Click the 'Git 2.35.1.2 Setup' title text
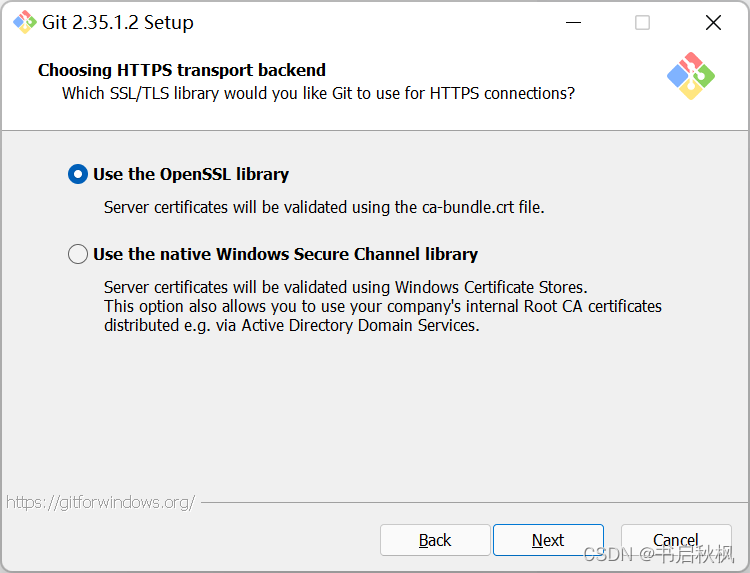Viewport: 750px width, 573px height. click(x=118, y=22)
